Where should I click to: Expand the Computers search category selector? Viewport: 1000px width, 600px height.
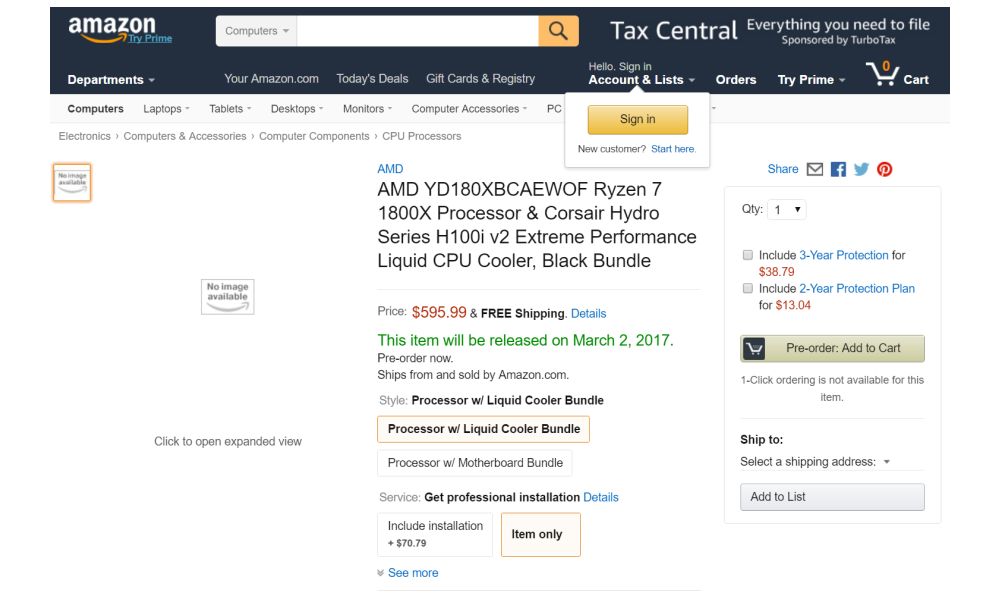point(253,31)
